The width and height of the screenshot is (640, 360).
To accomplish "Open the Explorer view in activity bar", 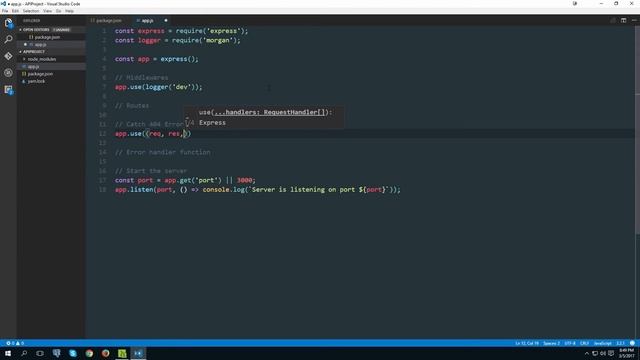I will 8,23.
